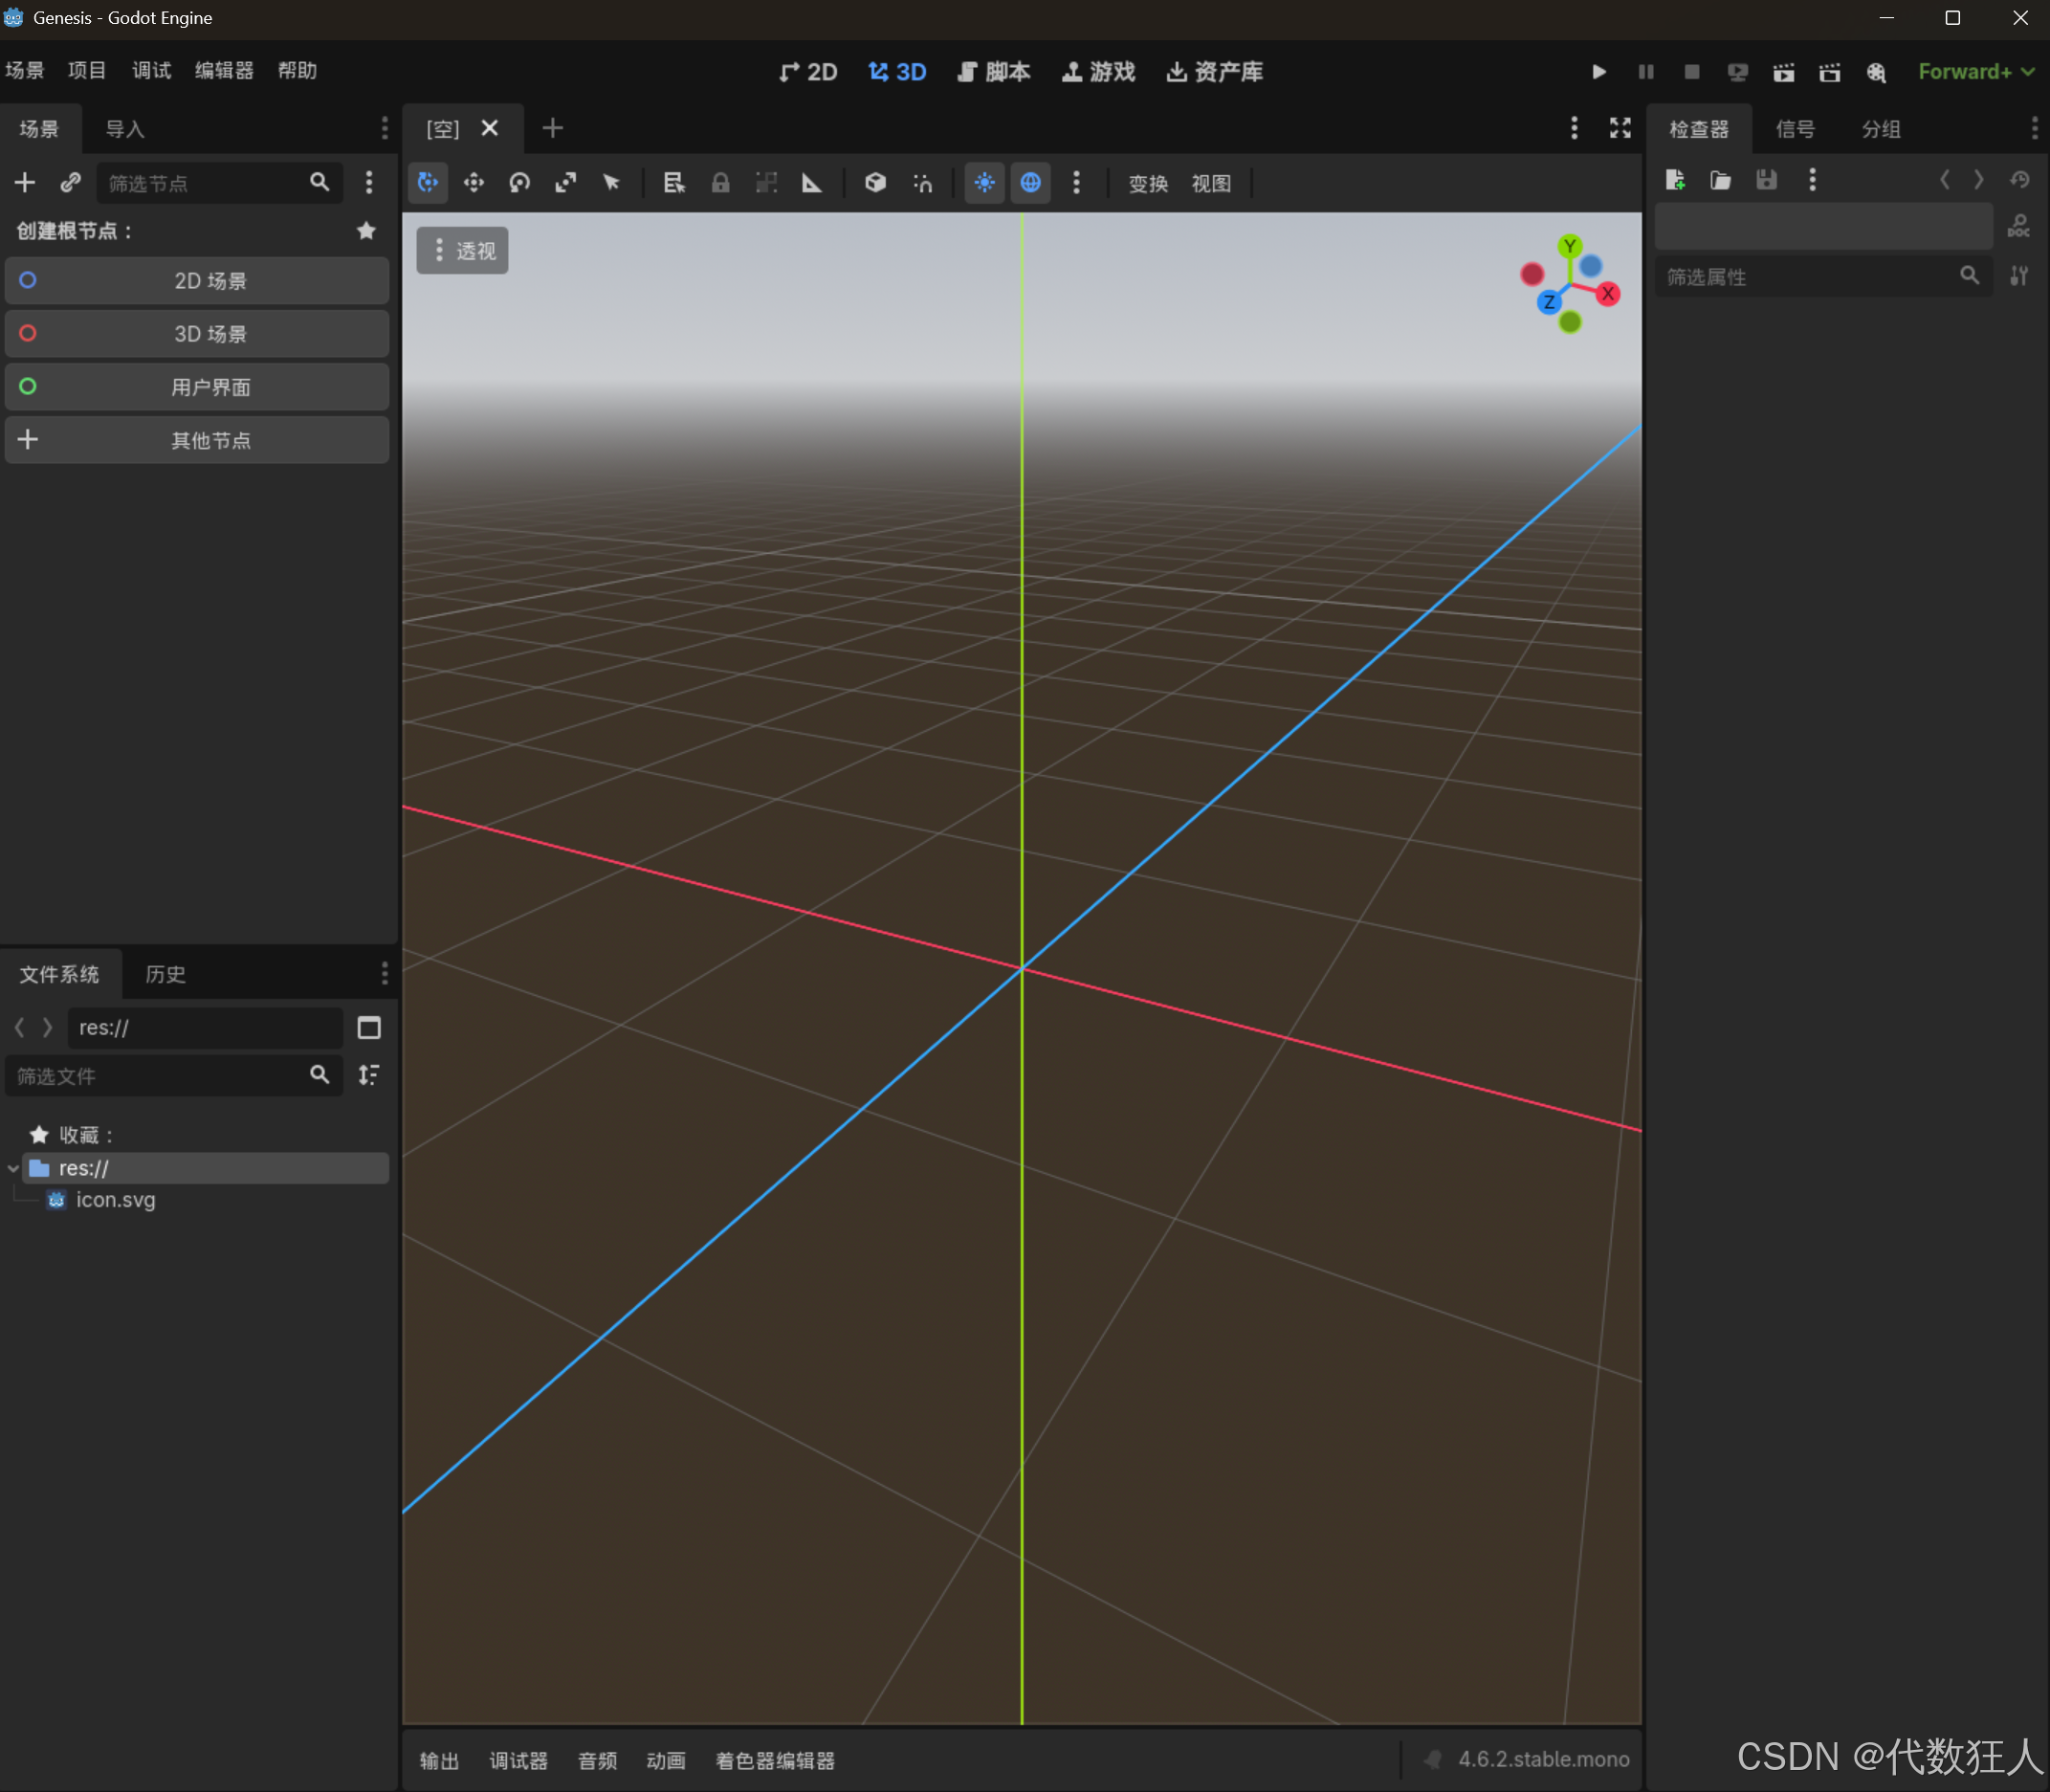Create a 3D 场景 root node
Image resolution: width=2050 pixels, height=1792 pixels.
pyautogui.click(x=197, y=334)
